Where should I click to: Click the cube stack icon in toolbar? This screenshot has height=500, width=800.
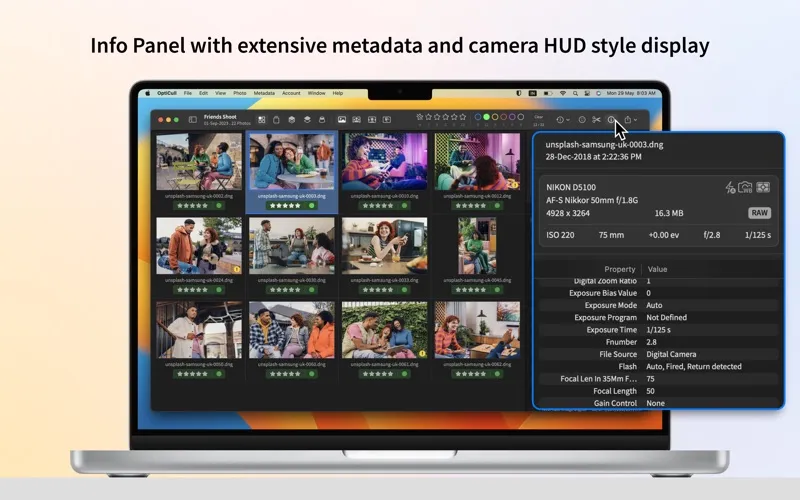[292, 120]
